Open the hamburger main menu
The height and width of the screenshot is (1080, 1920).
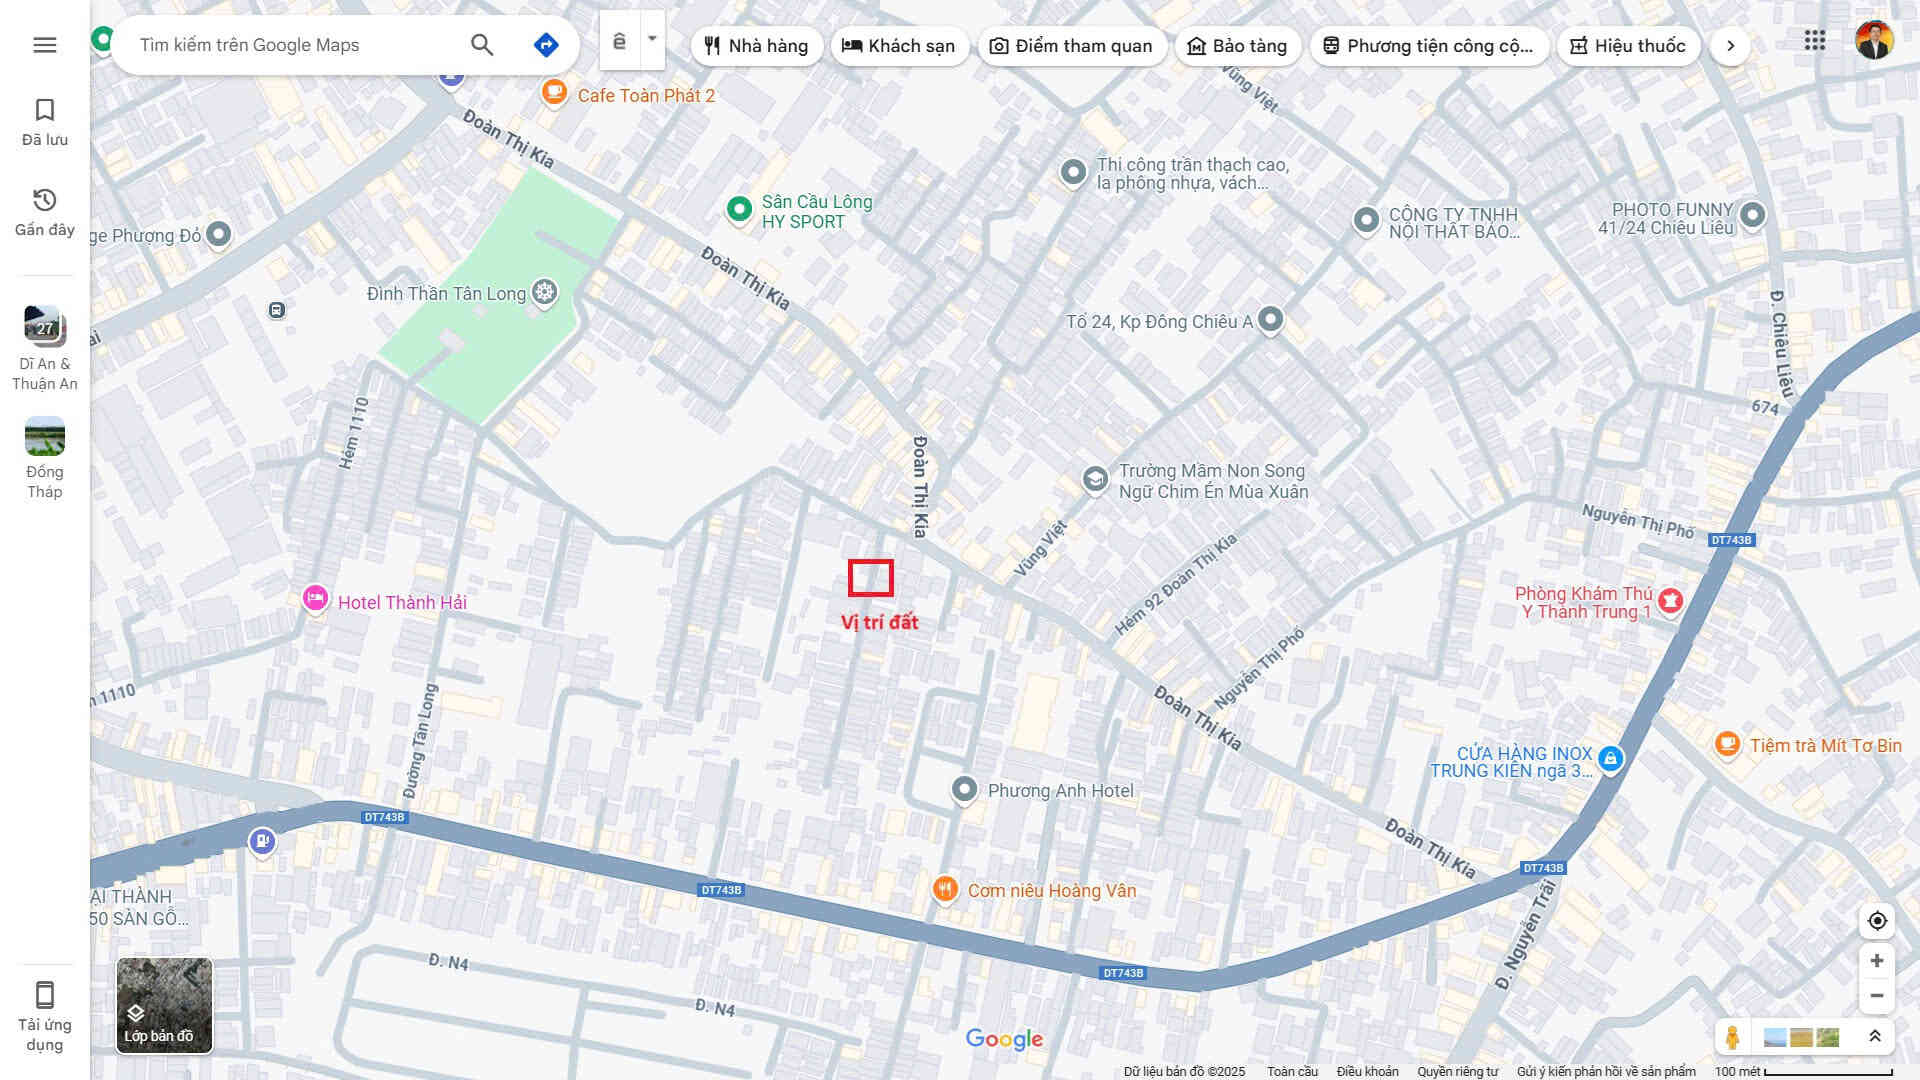pos(44,45)
